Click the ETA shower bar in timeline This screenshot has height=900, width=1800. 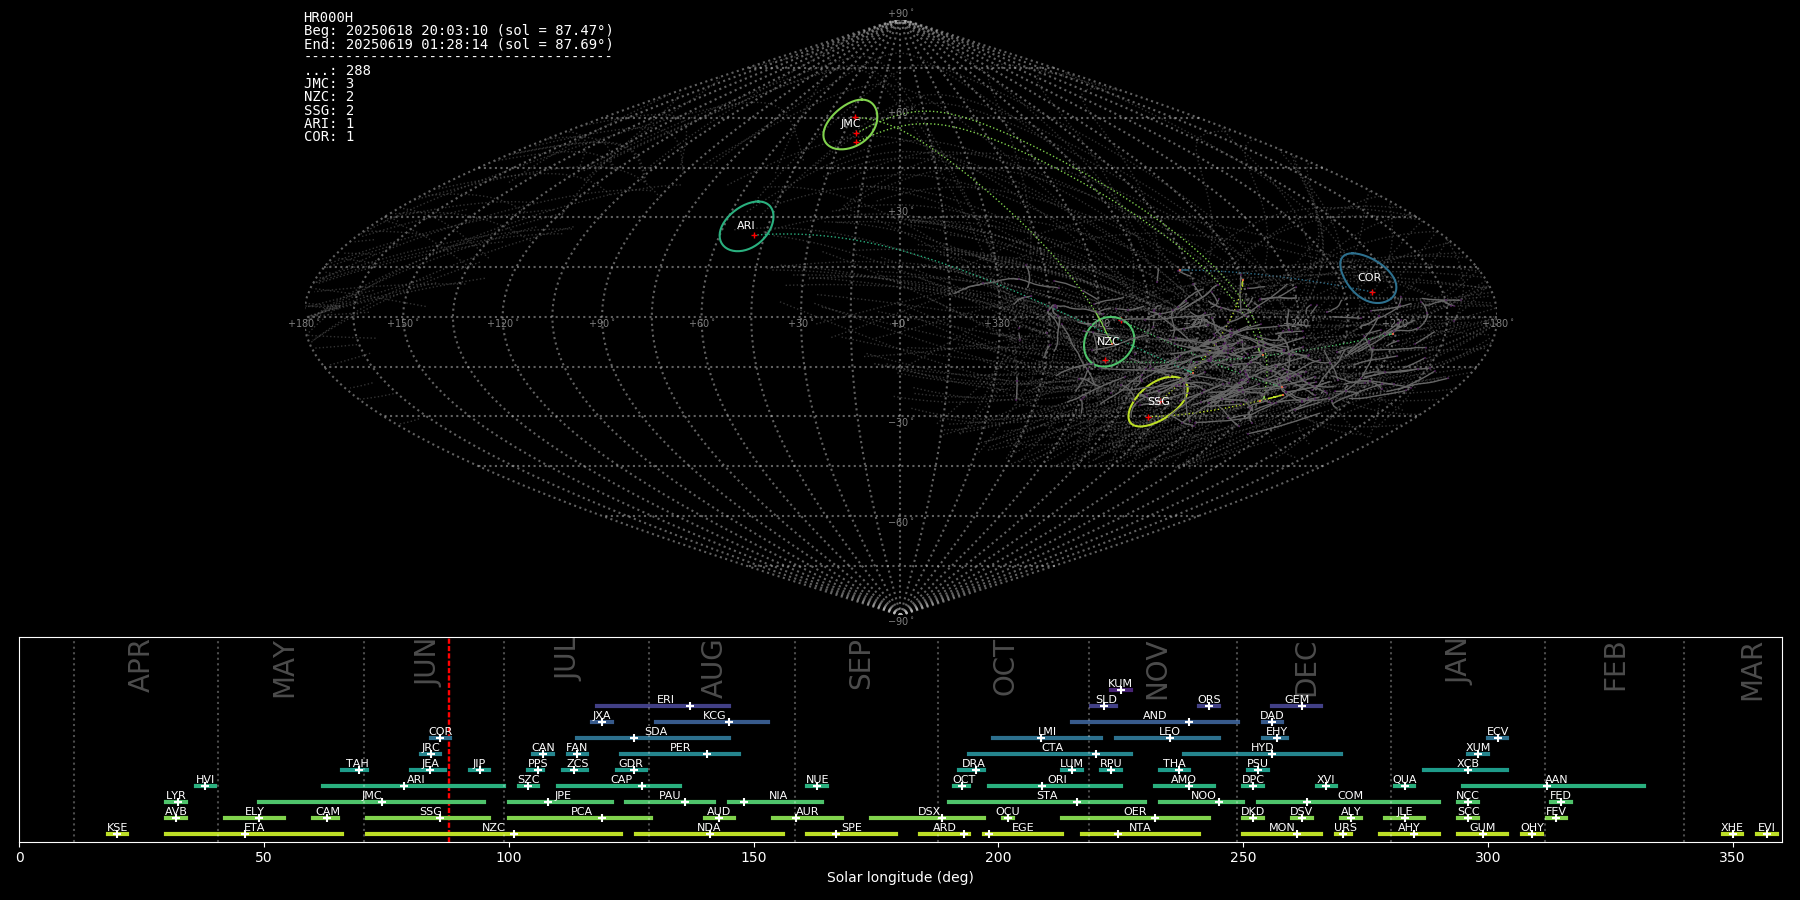[254, 834]
